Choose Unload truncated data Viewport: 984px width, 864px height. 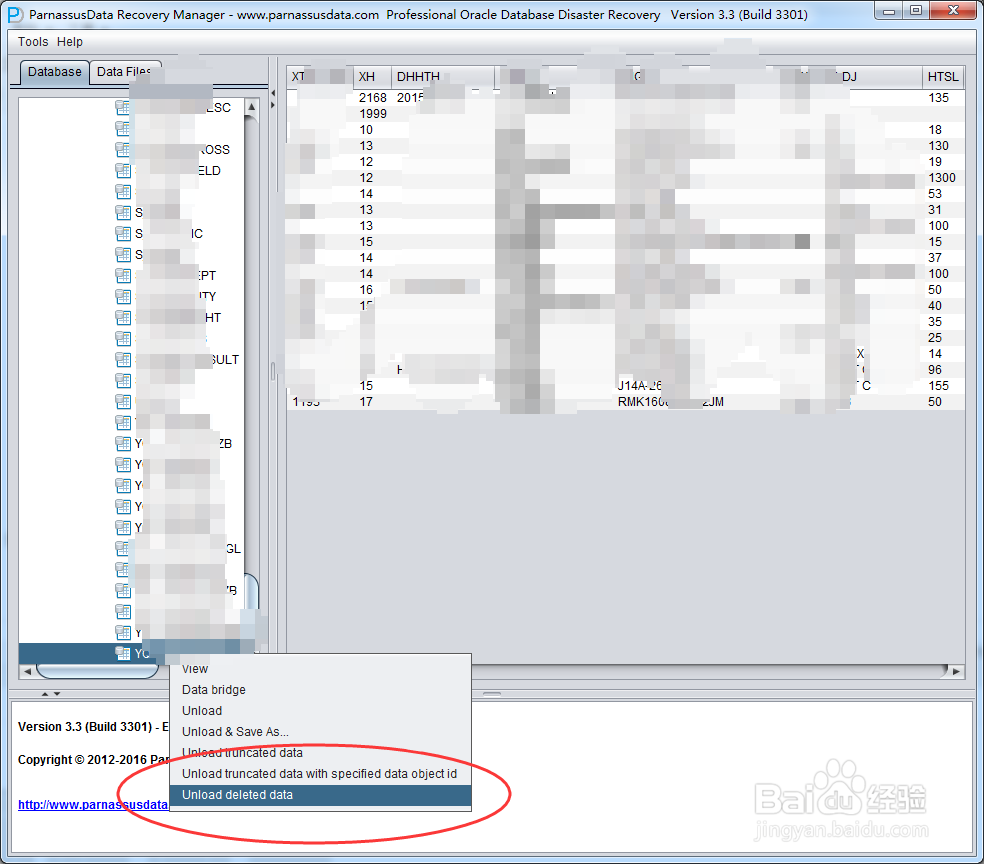point(320,752)
